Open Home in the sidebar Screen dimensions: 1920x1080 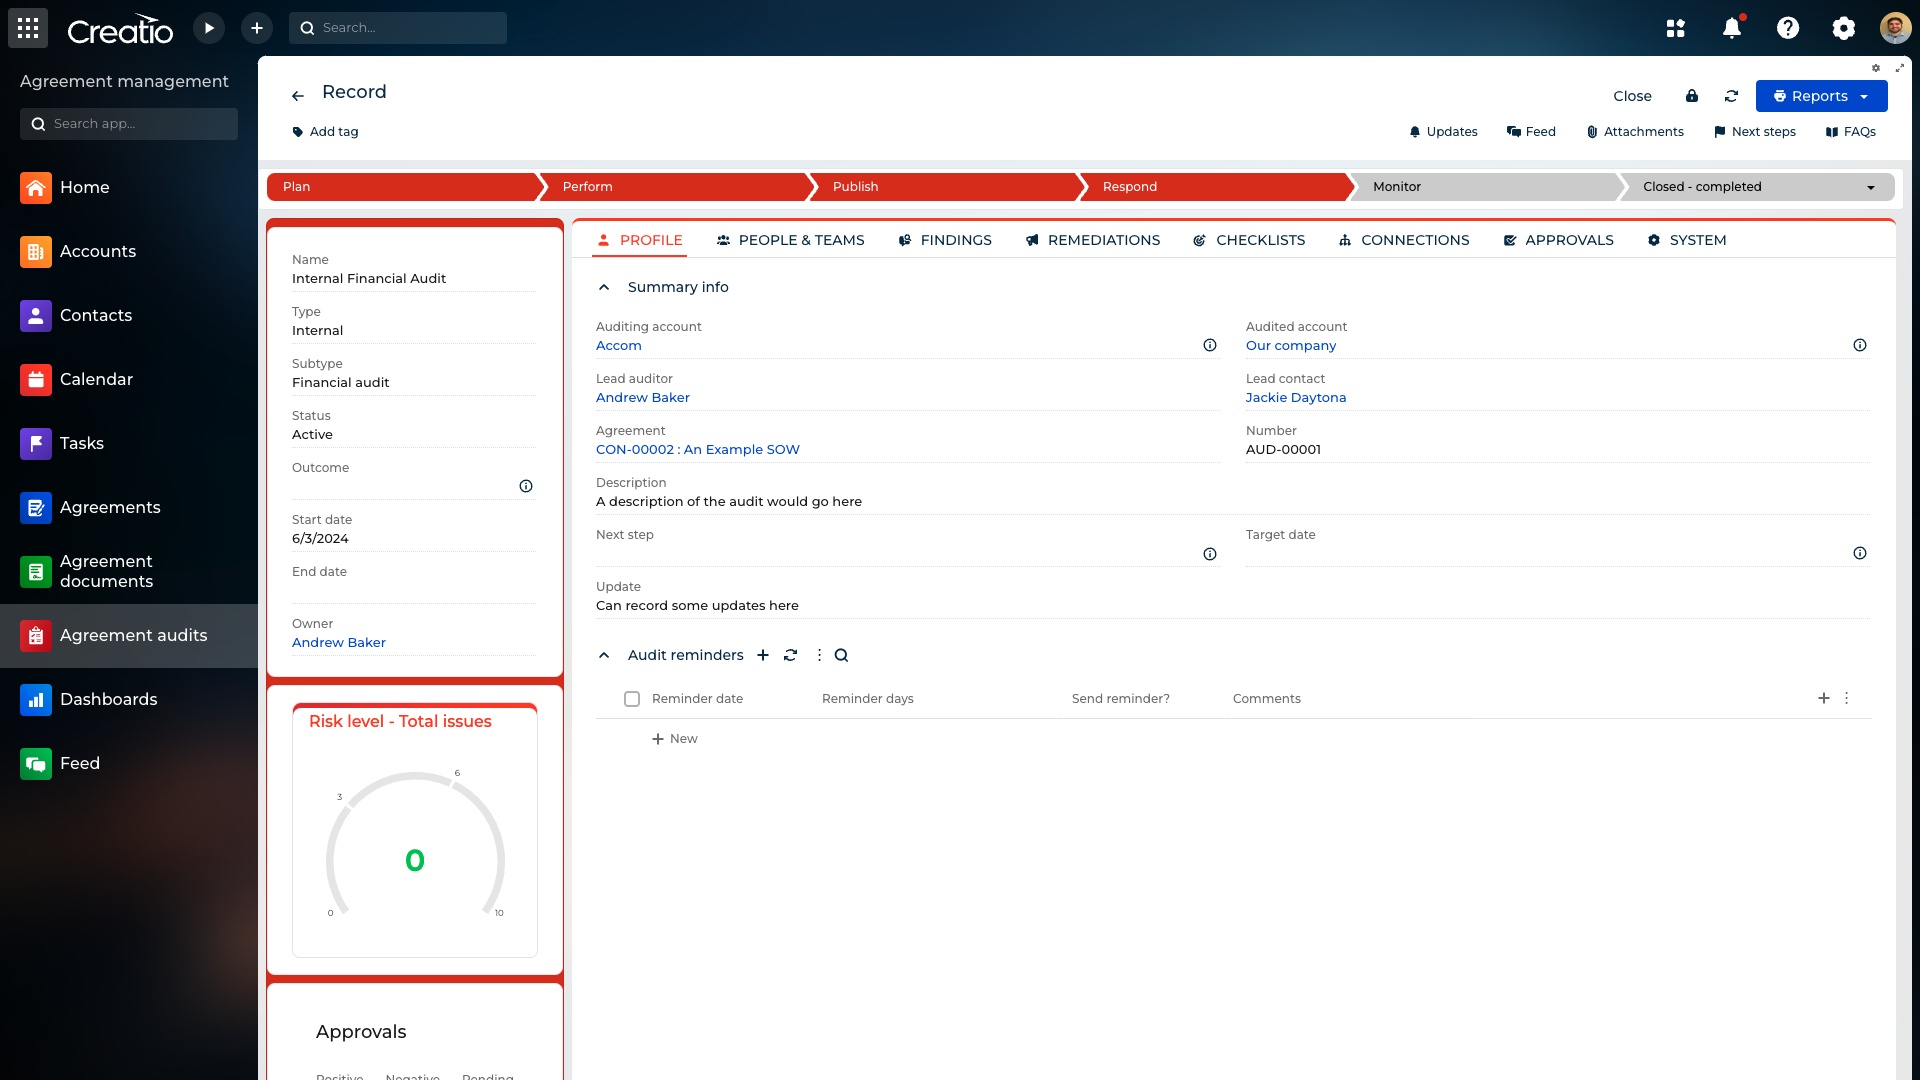coord(129,187)
